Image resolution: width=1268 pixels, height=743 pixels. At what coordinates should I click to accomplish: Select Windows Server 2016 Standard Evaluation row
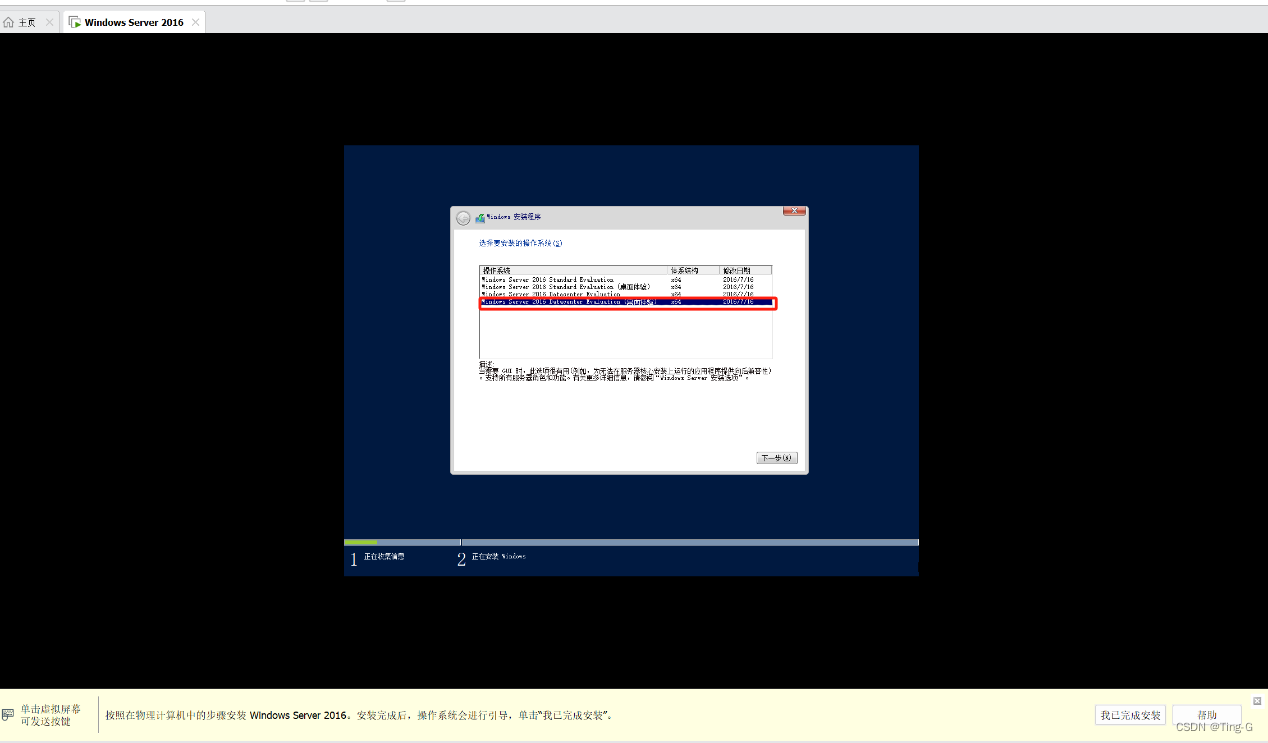(x=625, y=279)
